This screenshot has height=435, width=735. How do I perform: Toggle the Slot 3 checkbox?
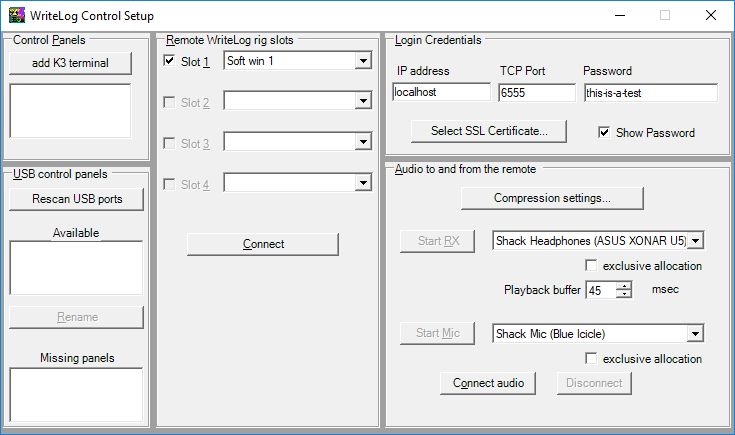169,142
